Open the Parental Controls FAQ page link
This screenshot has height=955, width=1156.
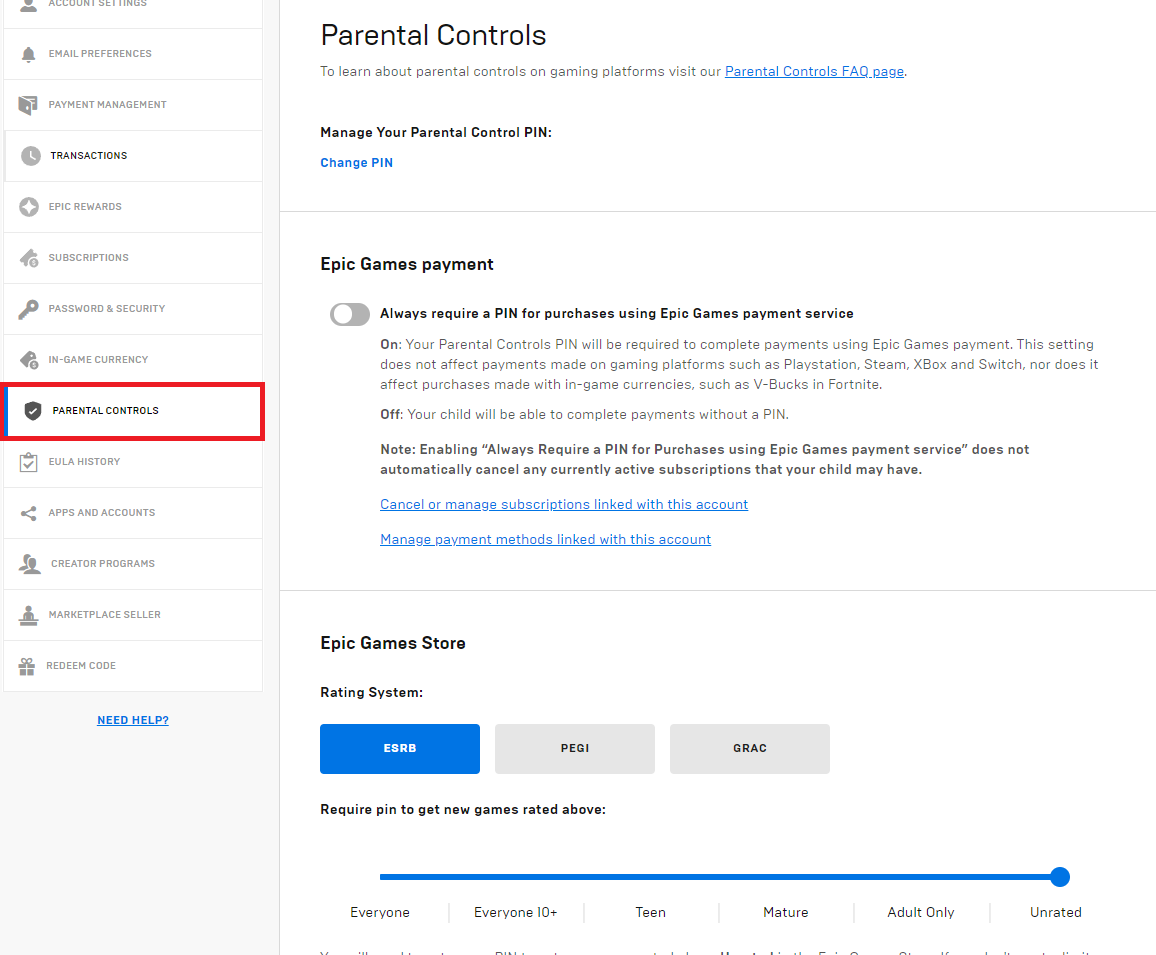click(x=814, y=72)
